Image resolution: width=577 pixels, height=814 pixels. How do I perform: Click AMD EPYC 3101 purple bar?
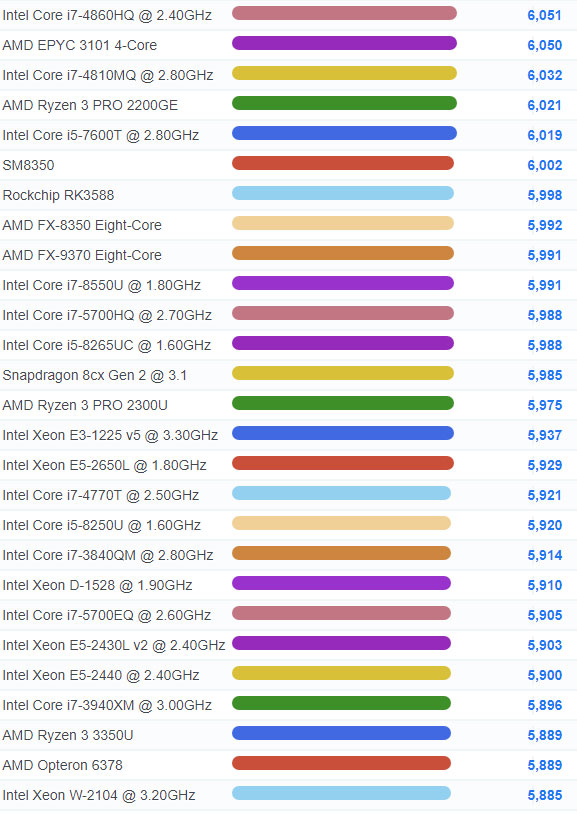[344, 43]
